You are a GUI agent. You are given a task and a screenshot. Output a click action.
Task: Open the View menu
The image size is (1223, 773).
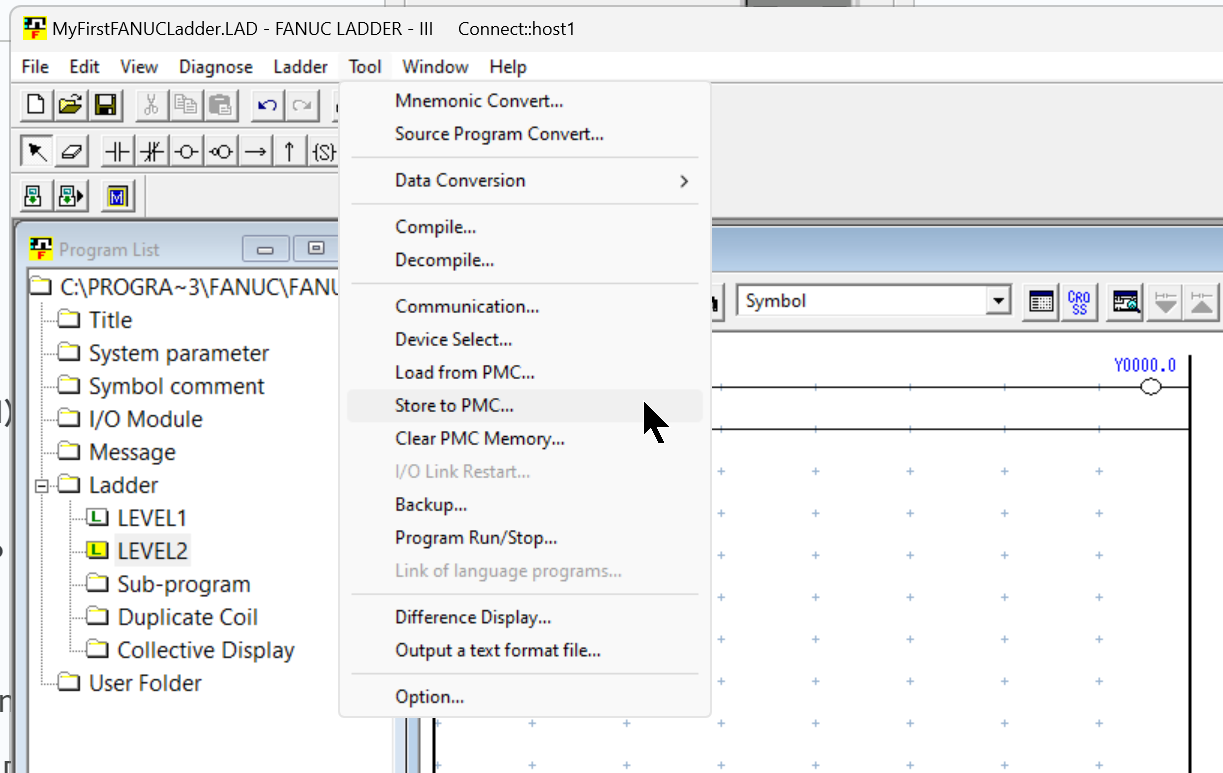(139, 67)
